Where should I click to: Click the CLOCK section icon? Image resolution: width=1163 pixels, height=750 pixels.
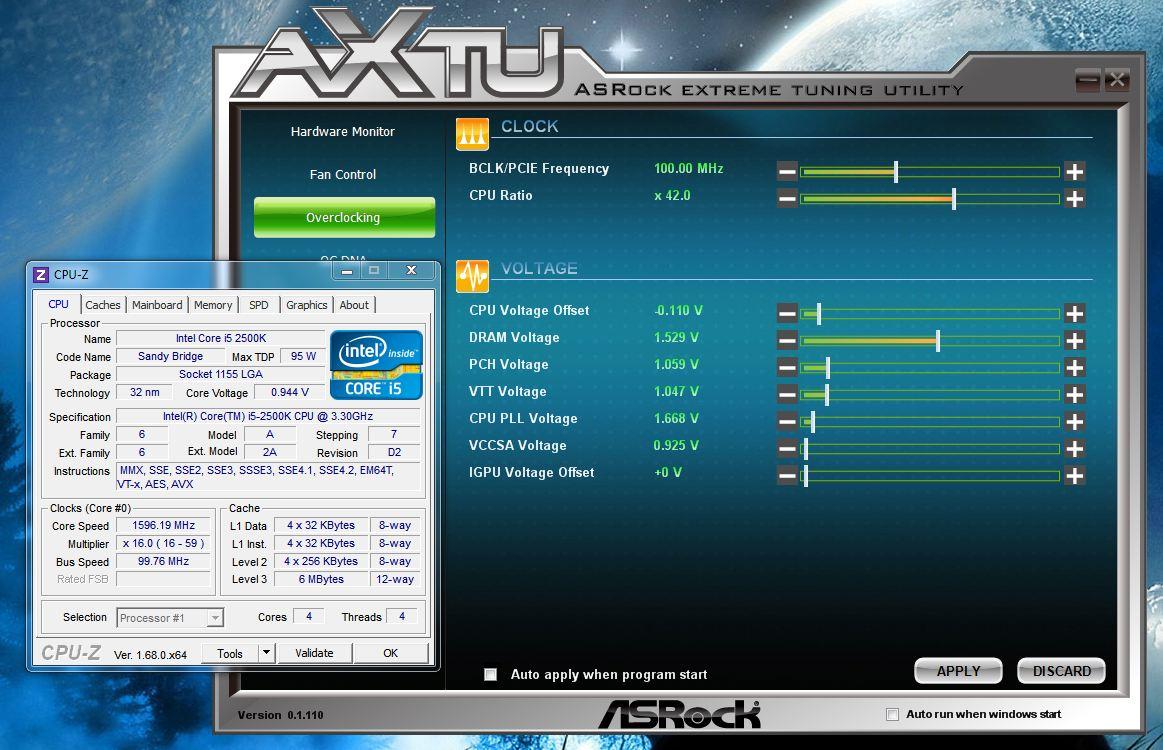coord(472,134)
